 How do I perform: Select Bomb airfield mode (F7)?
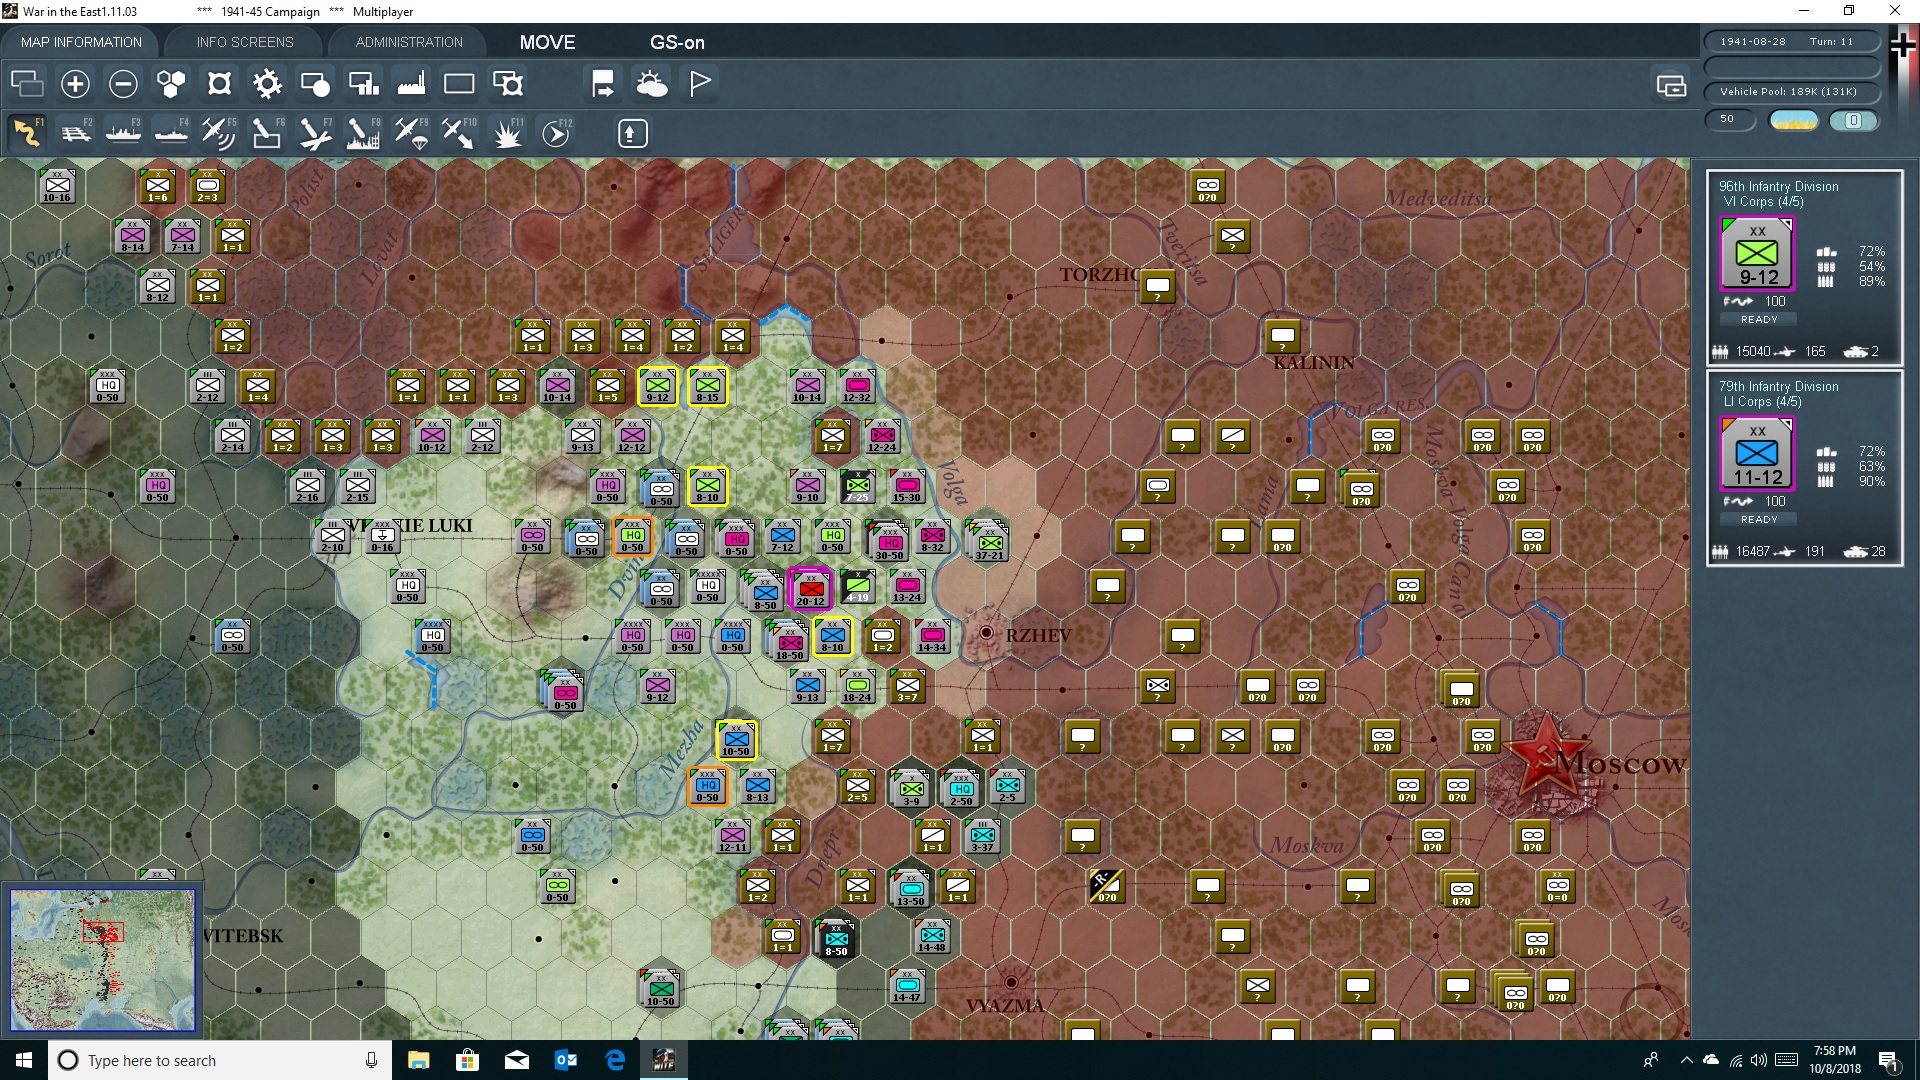click(316, 133)
